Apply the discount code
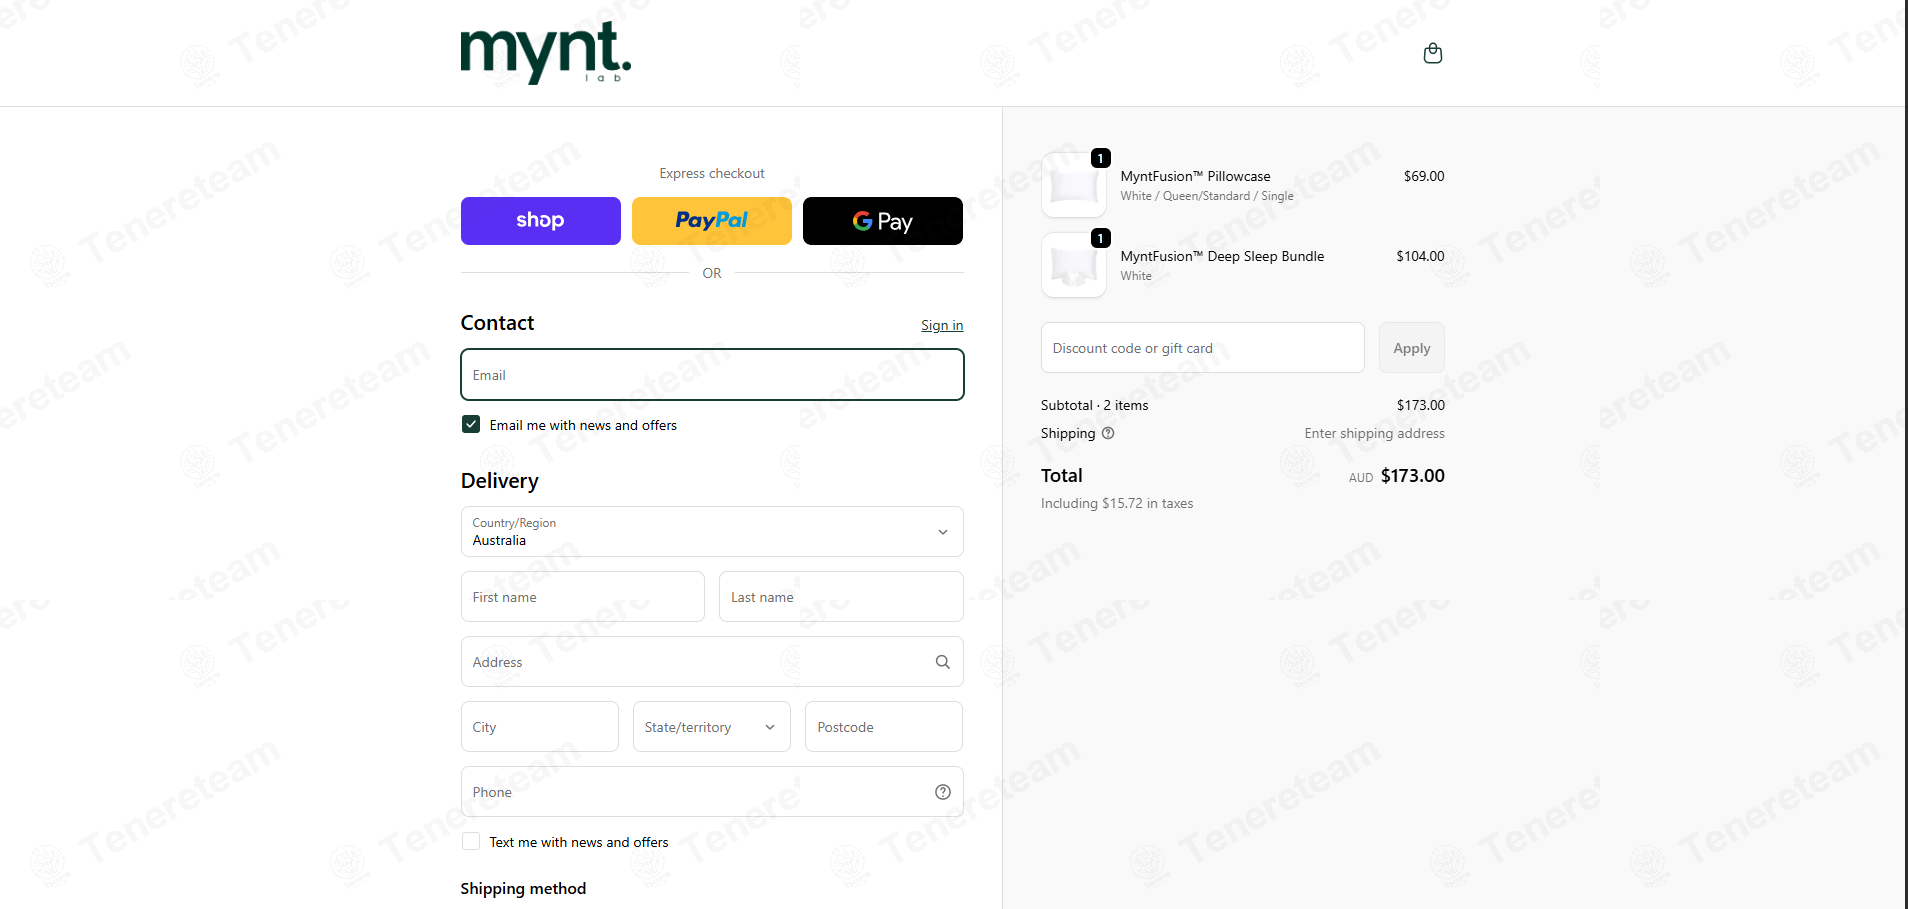The image size is (1908, 909). click(x=1412, y=348)
